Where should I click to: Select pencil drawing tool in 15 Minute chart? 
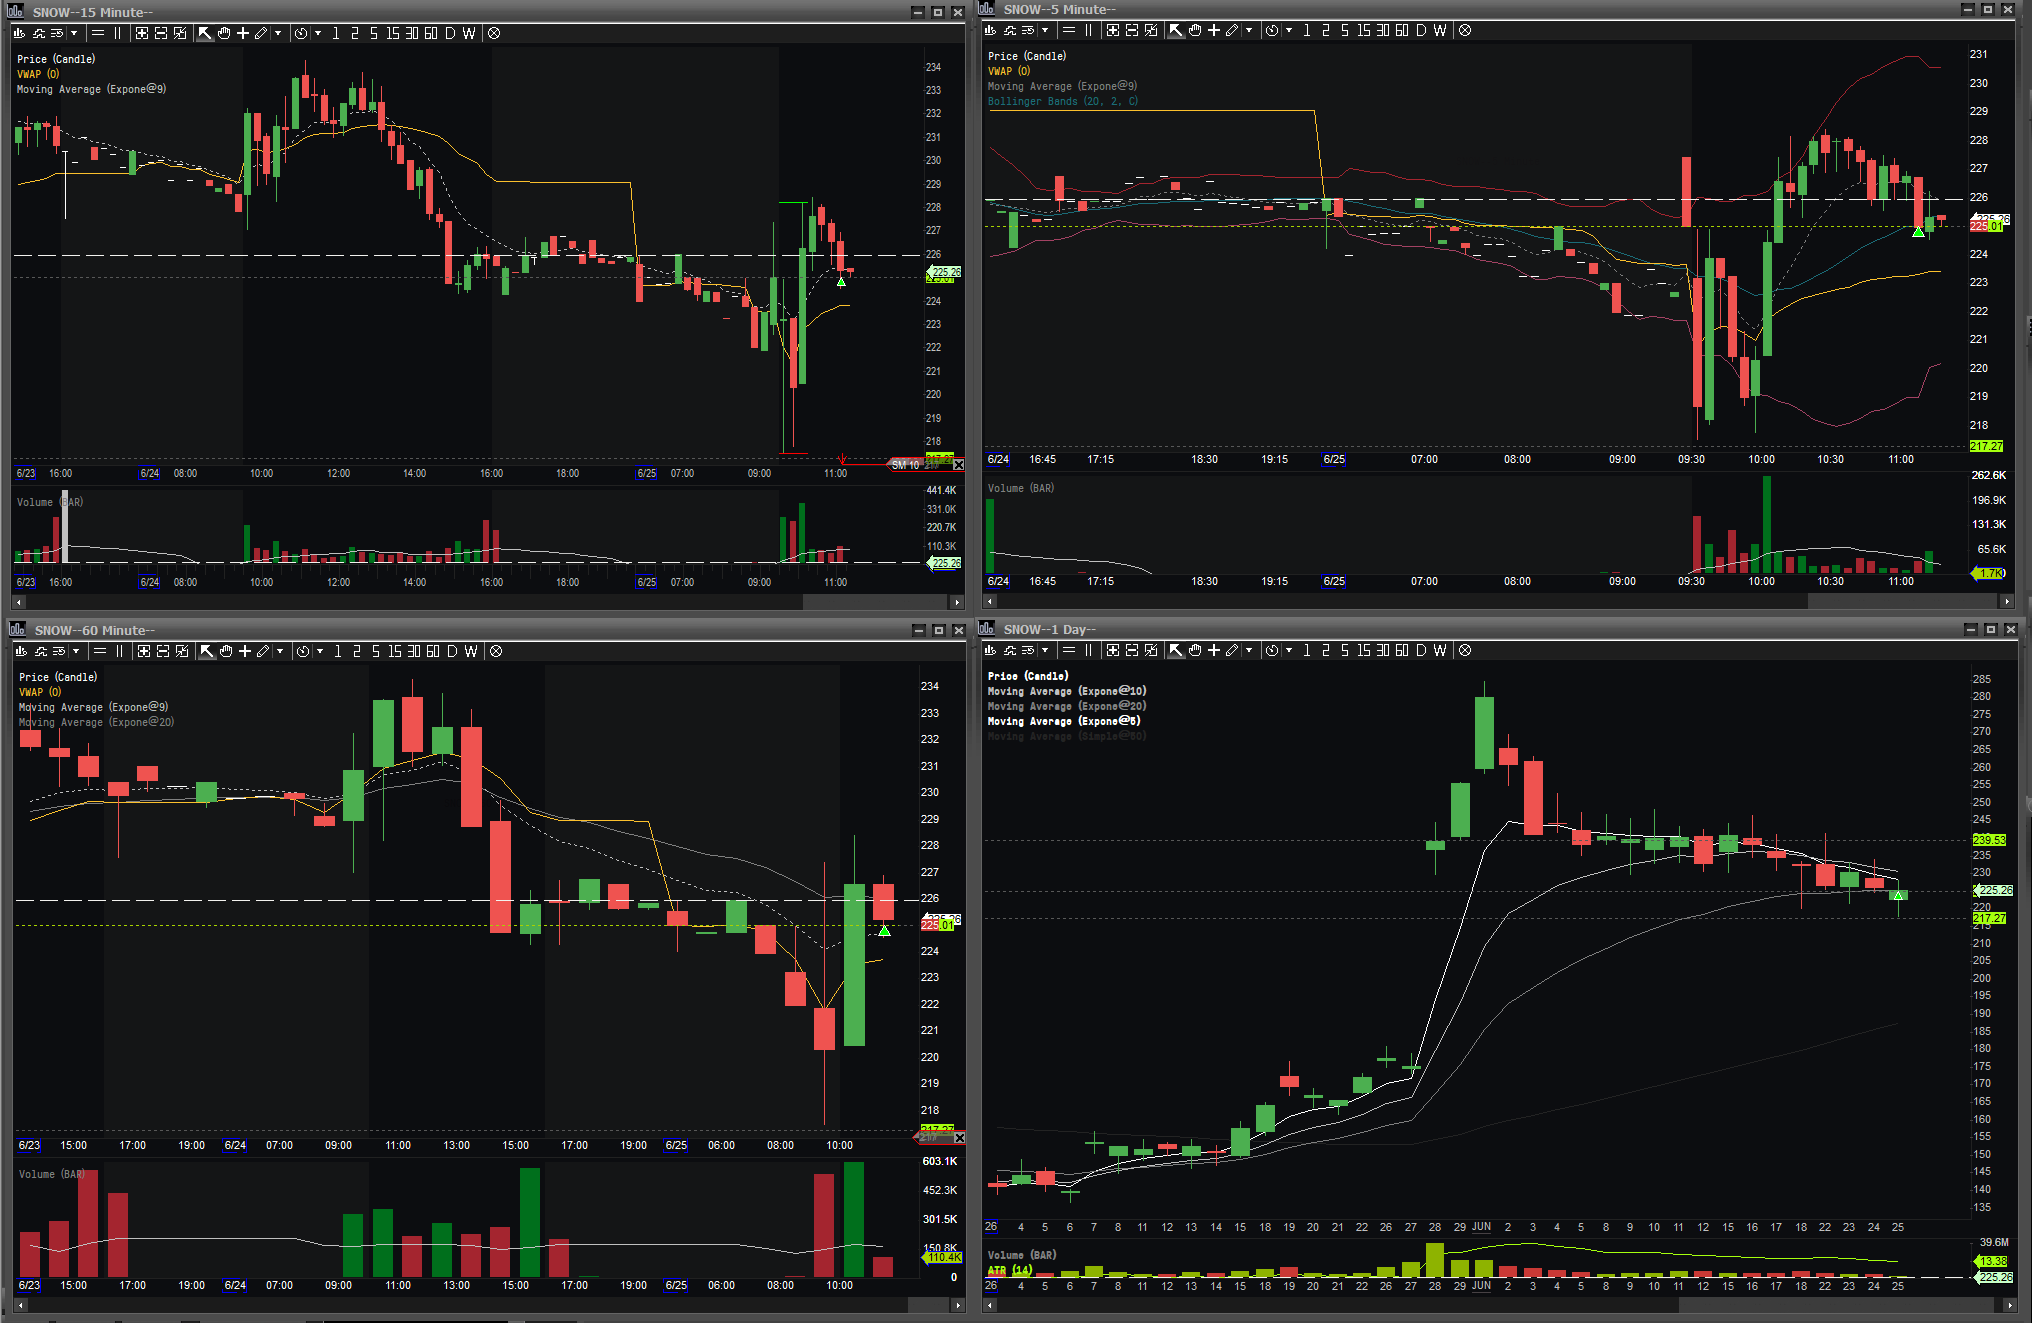261,33
